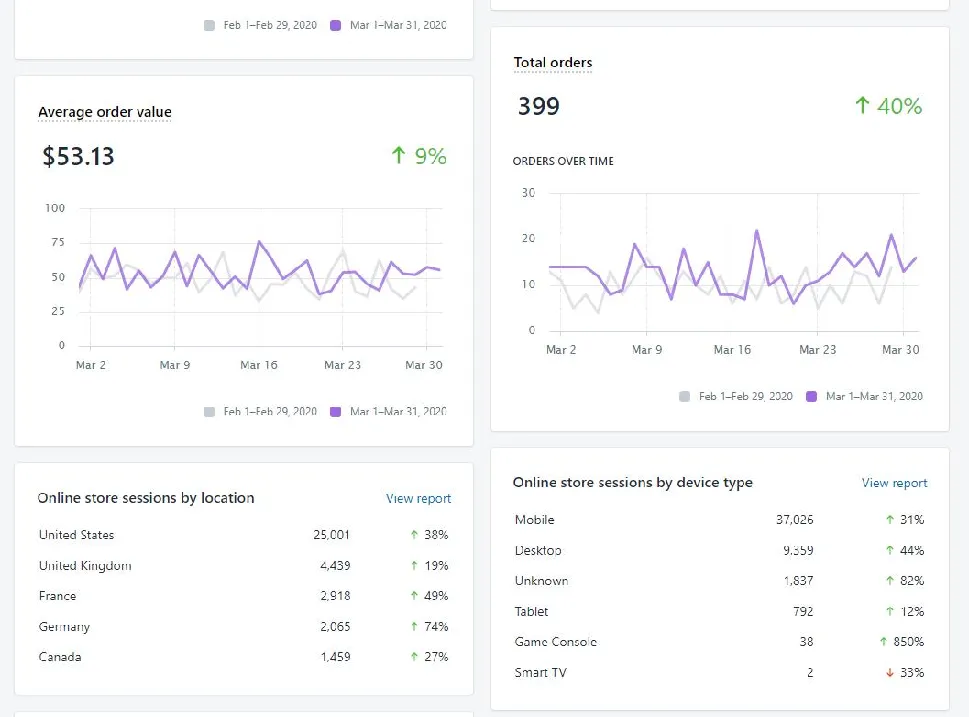The height and width of the screenshot is (717, 969).
Task: Click purple Mar legend swatch in Total orders
Action: [x=811, y=396]
